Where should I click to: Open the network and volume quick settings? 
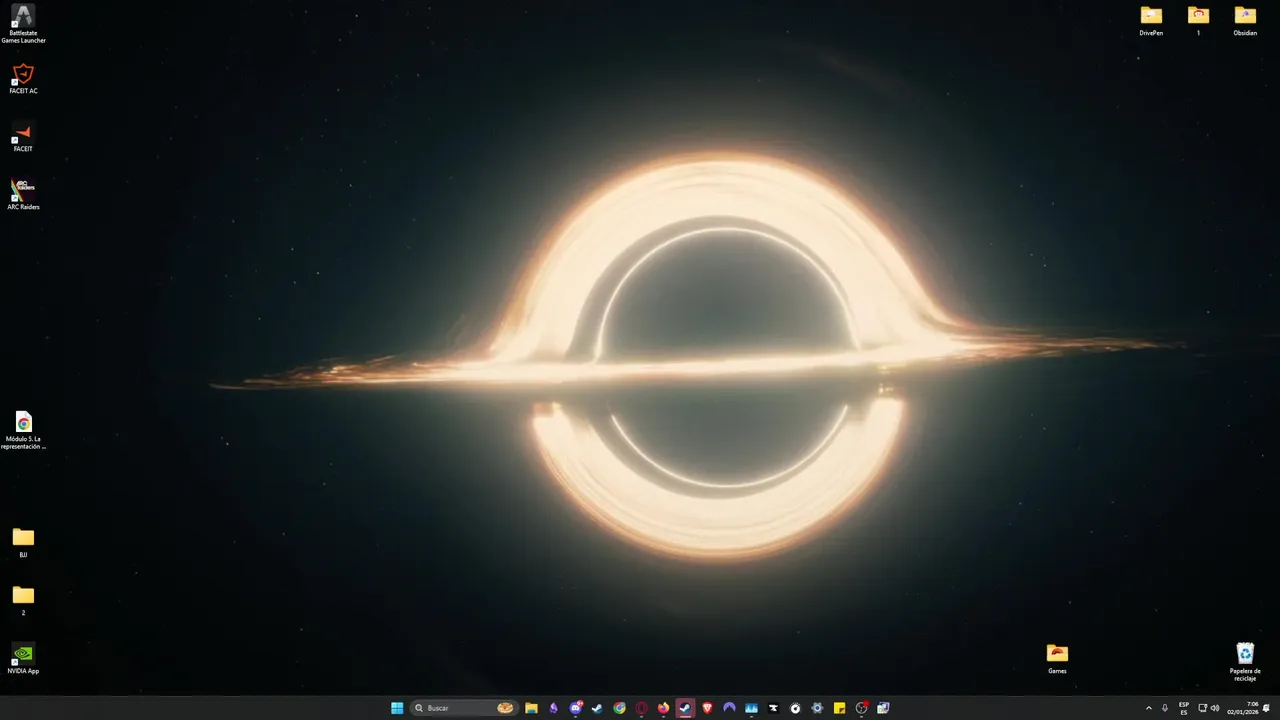coord(1209,708)
